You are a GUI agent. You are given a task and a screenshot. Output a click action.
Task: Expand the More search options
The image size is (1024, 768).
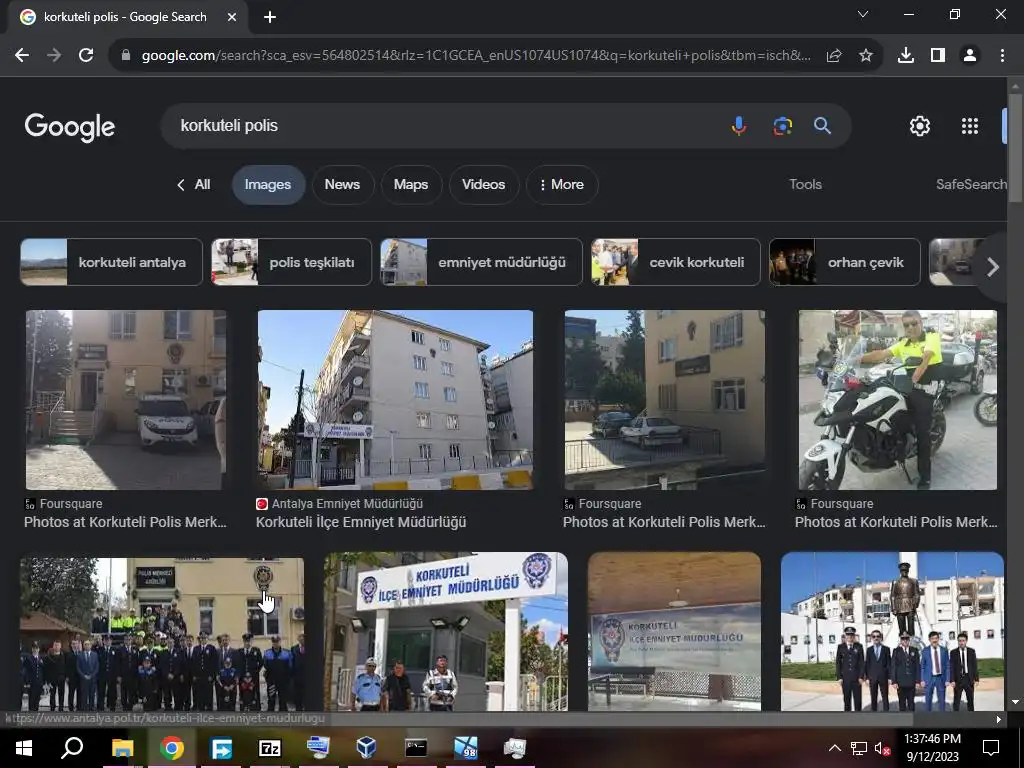pos(562,185)
